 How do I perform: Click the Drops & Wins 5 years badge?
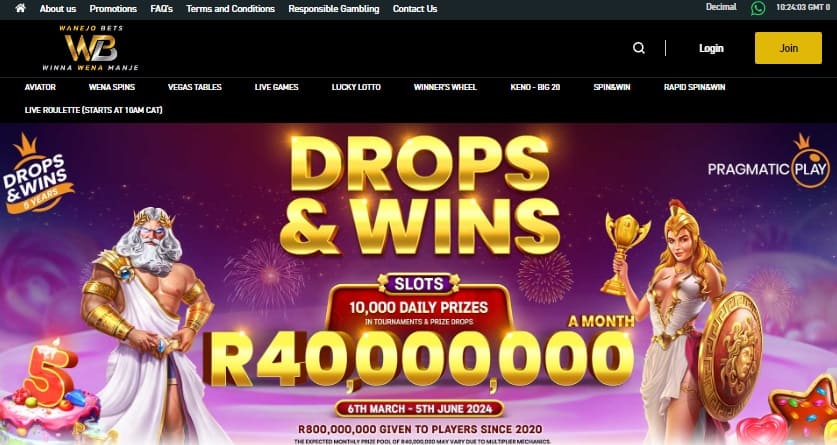point(37,173)
